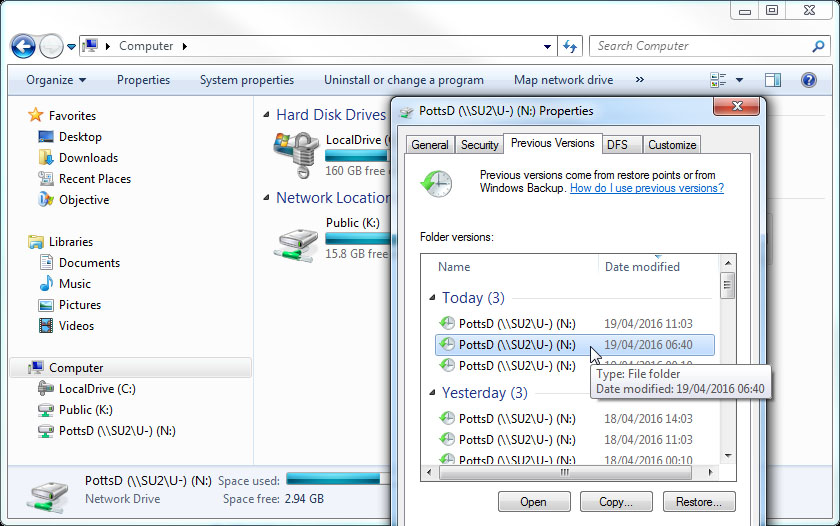840x526 pixels.
Task: Click the search magnifier icon
Action: (x=818, y=47)
